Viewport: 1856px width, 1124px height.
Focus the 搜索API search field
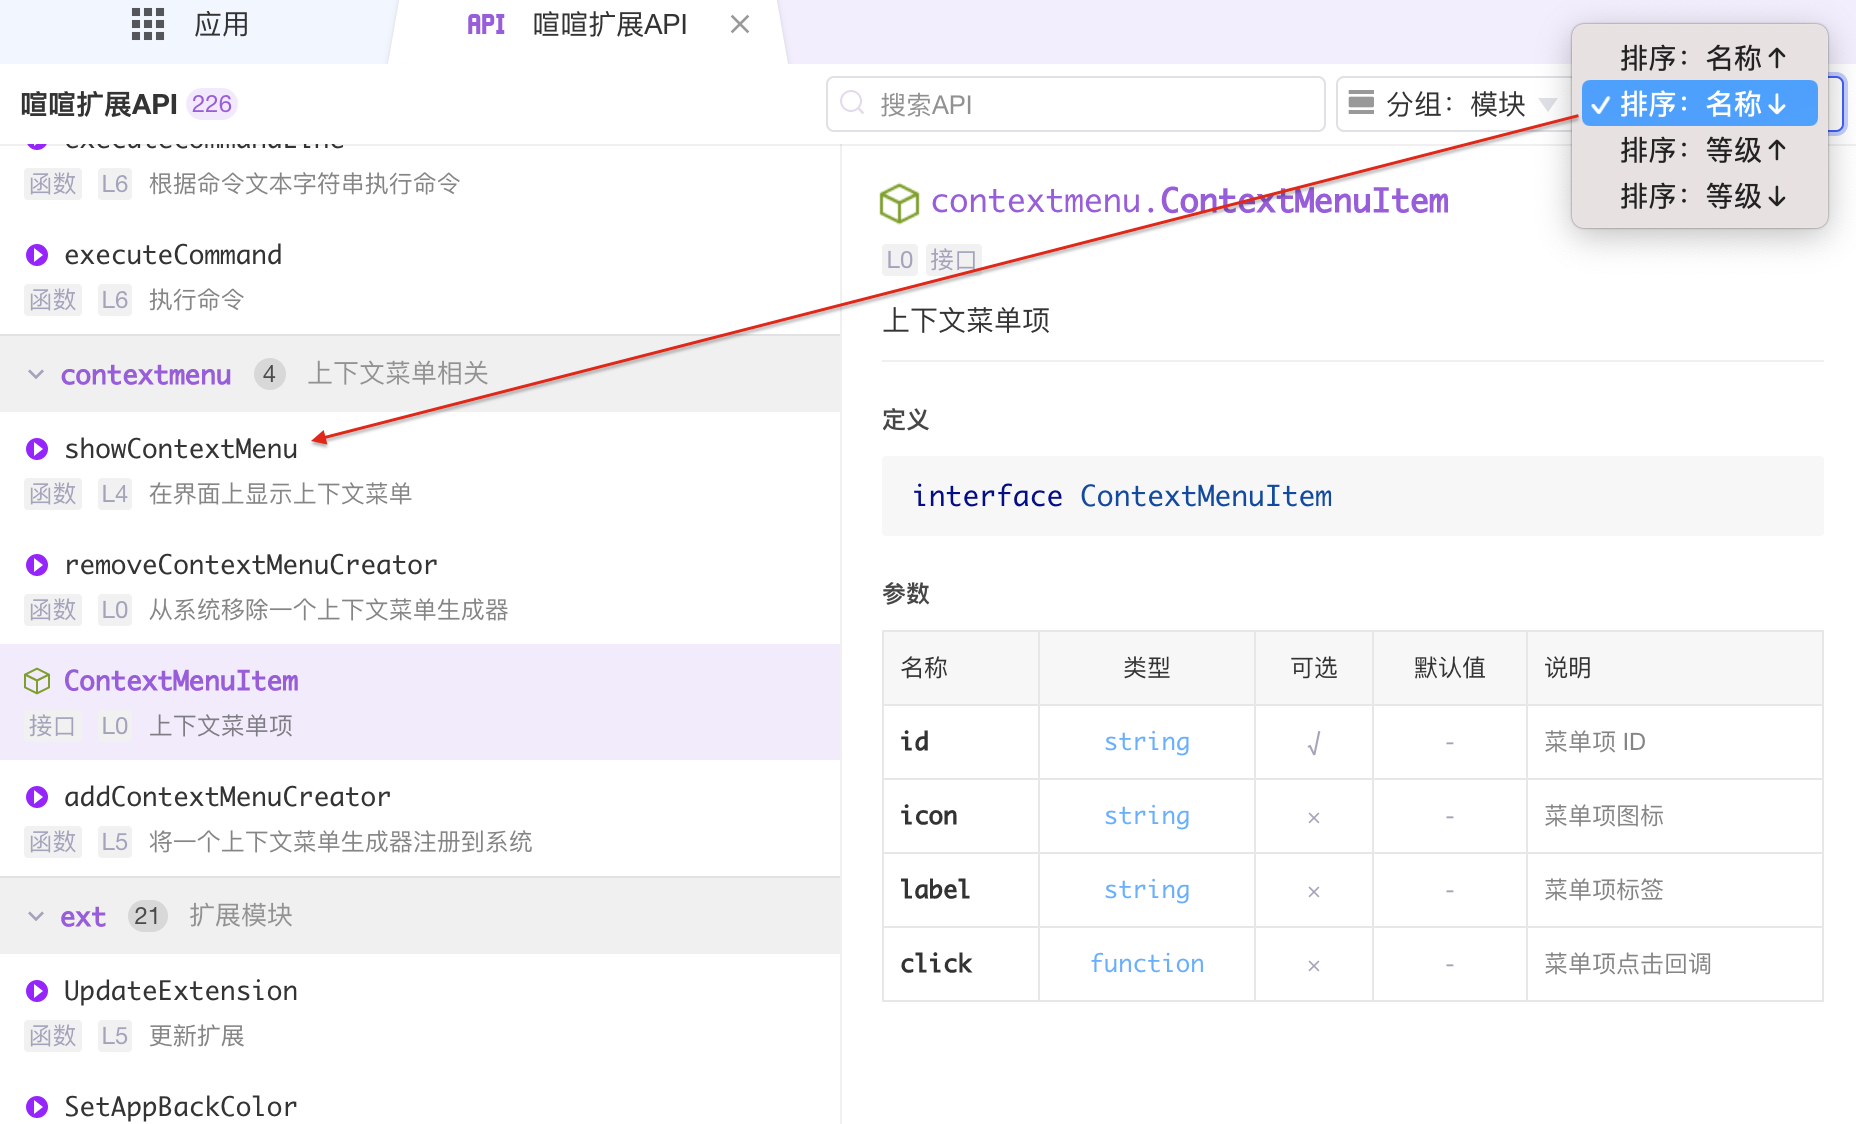click(x=1076, y=104)
